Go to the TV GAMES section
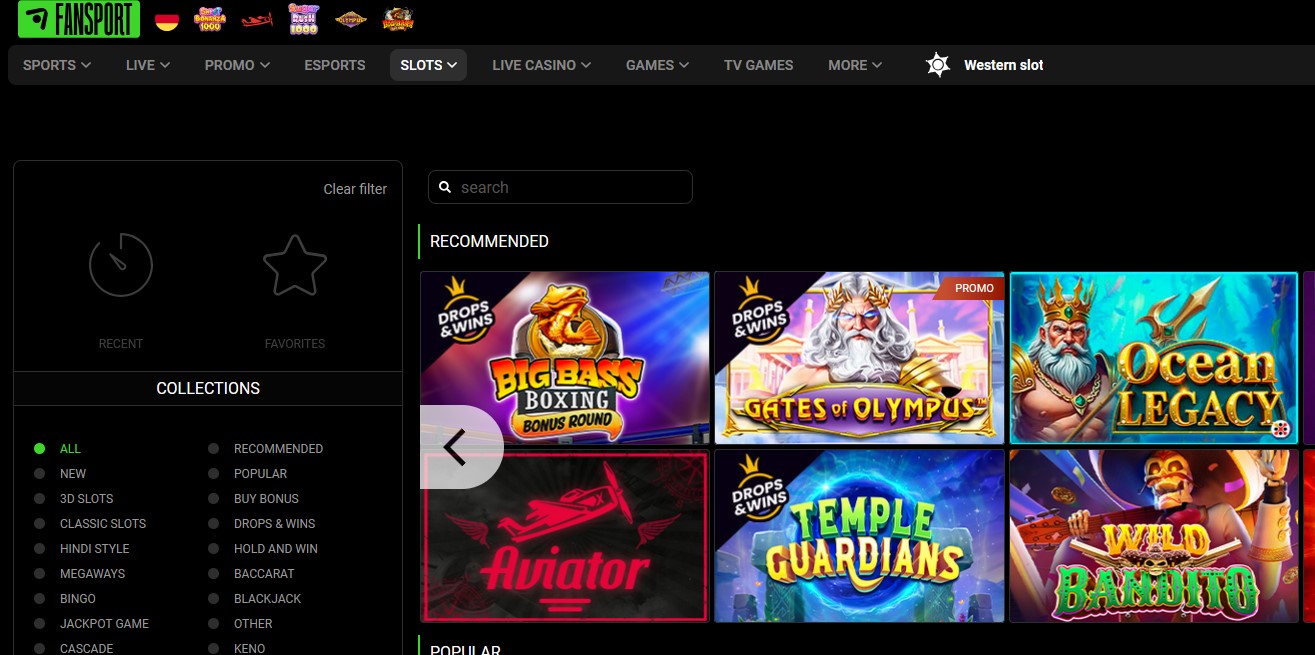Viewport: 1315px width, 655px height. tap(759, 65)
